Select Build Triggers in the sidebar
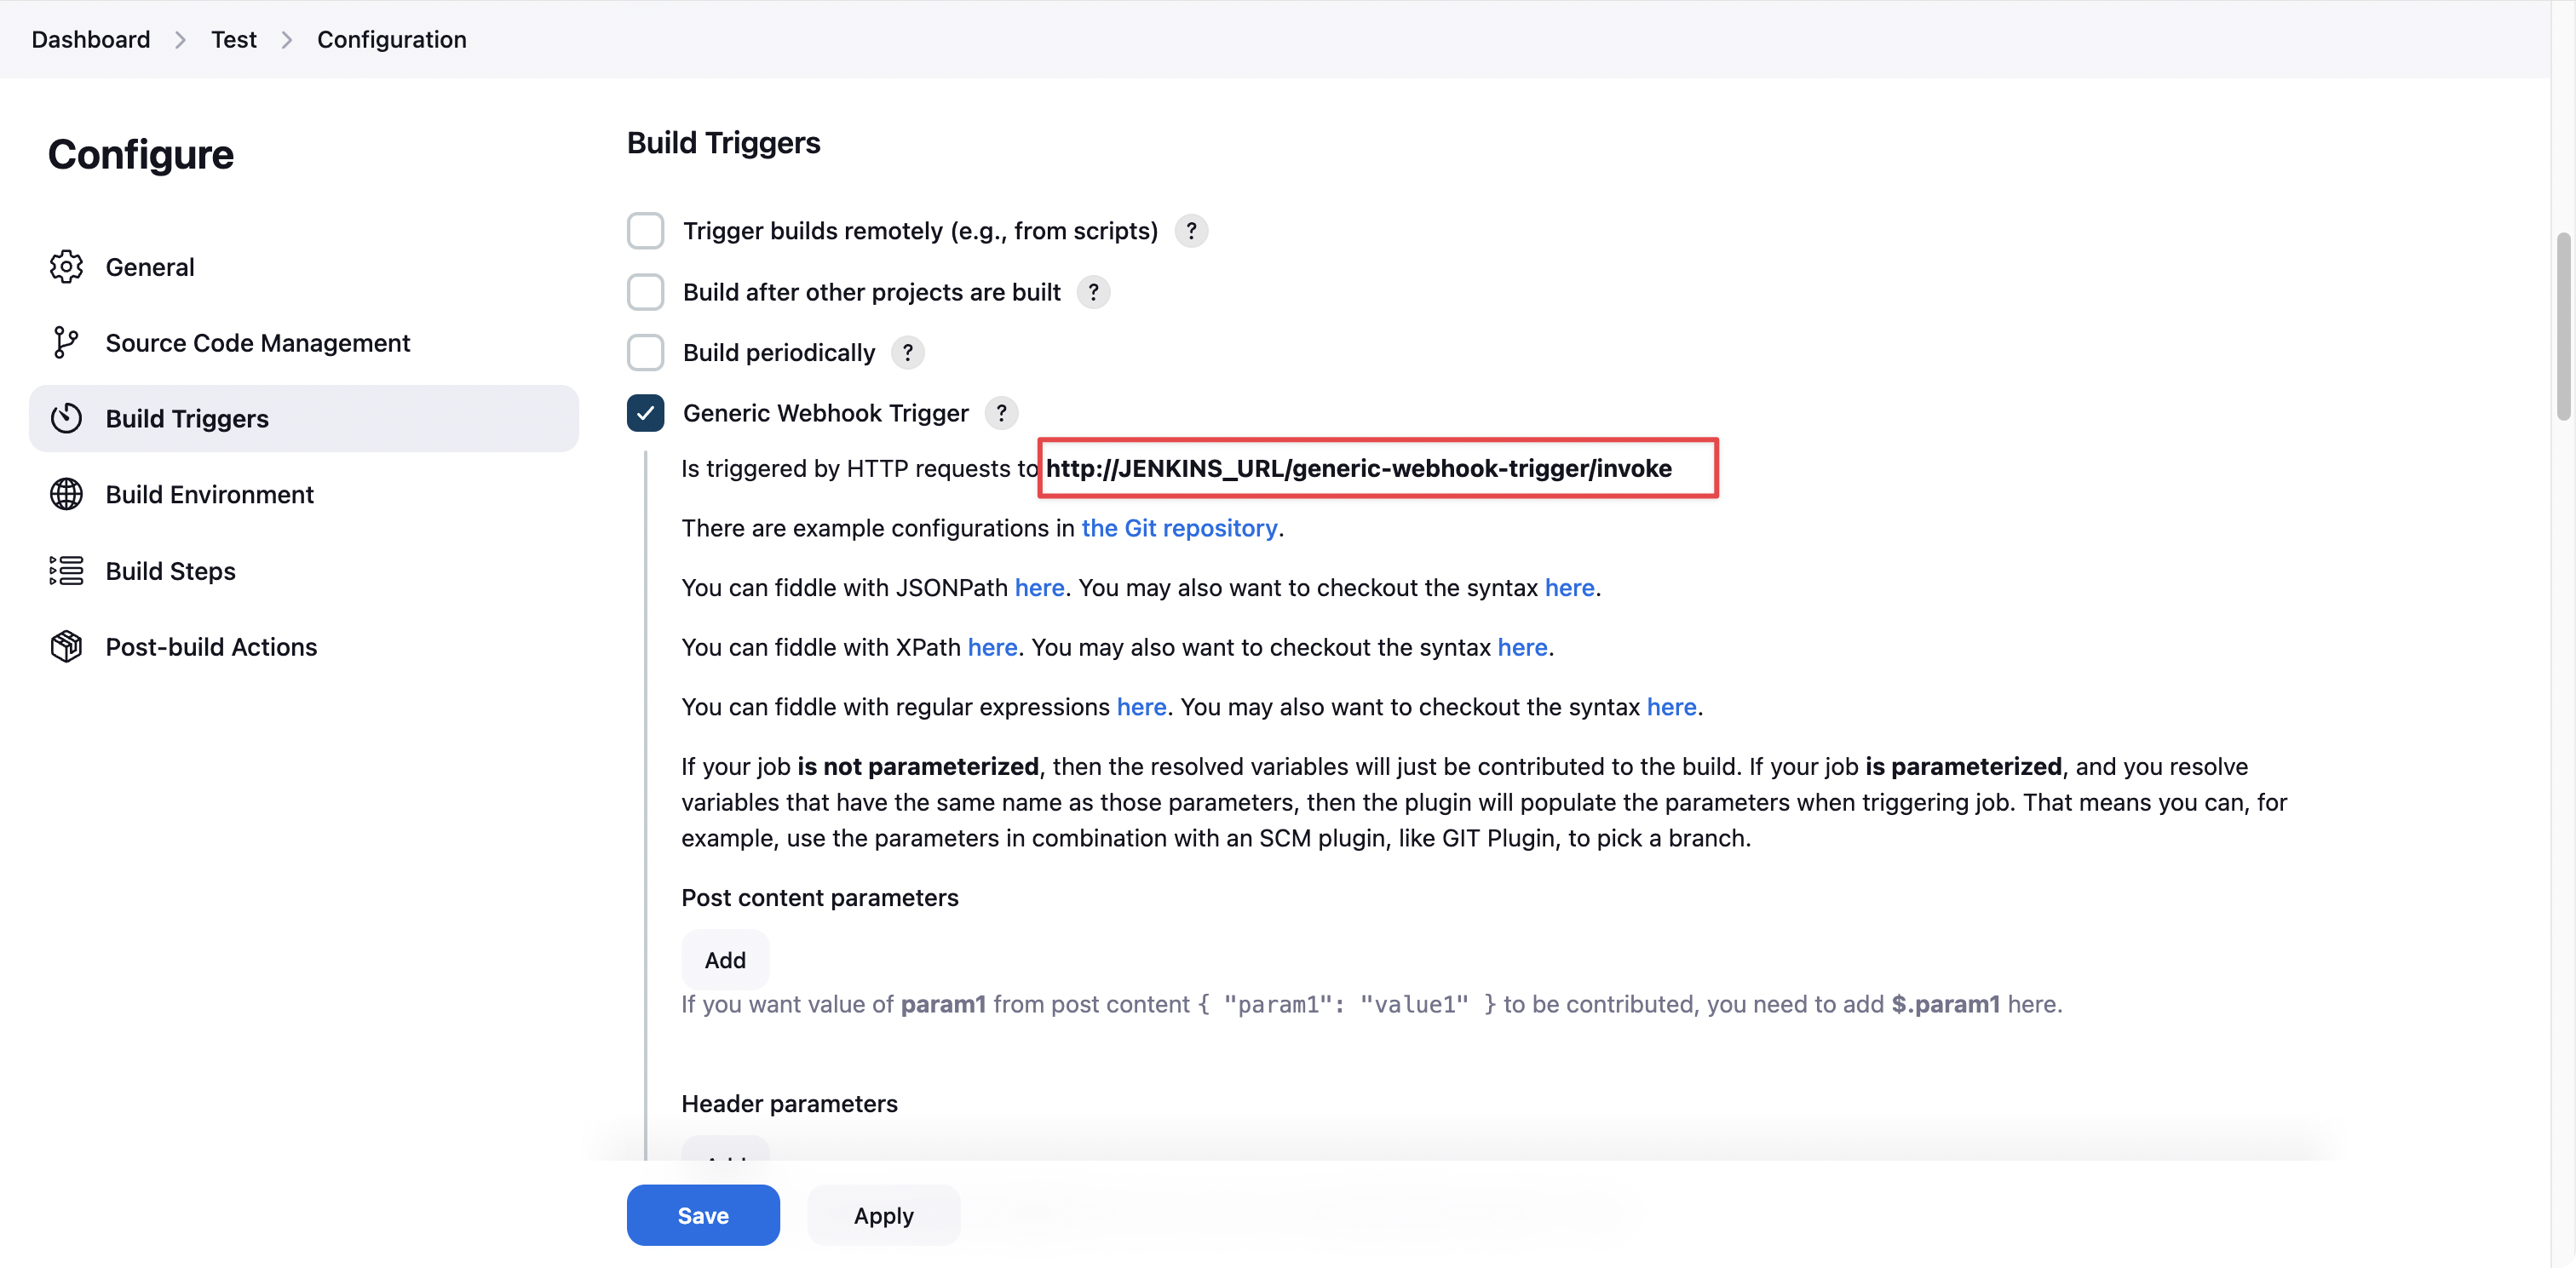This screenshot has width=2576, height=1268. coord(187,418)
